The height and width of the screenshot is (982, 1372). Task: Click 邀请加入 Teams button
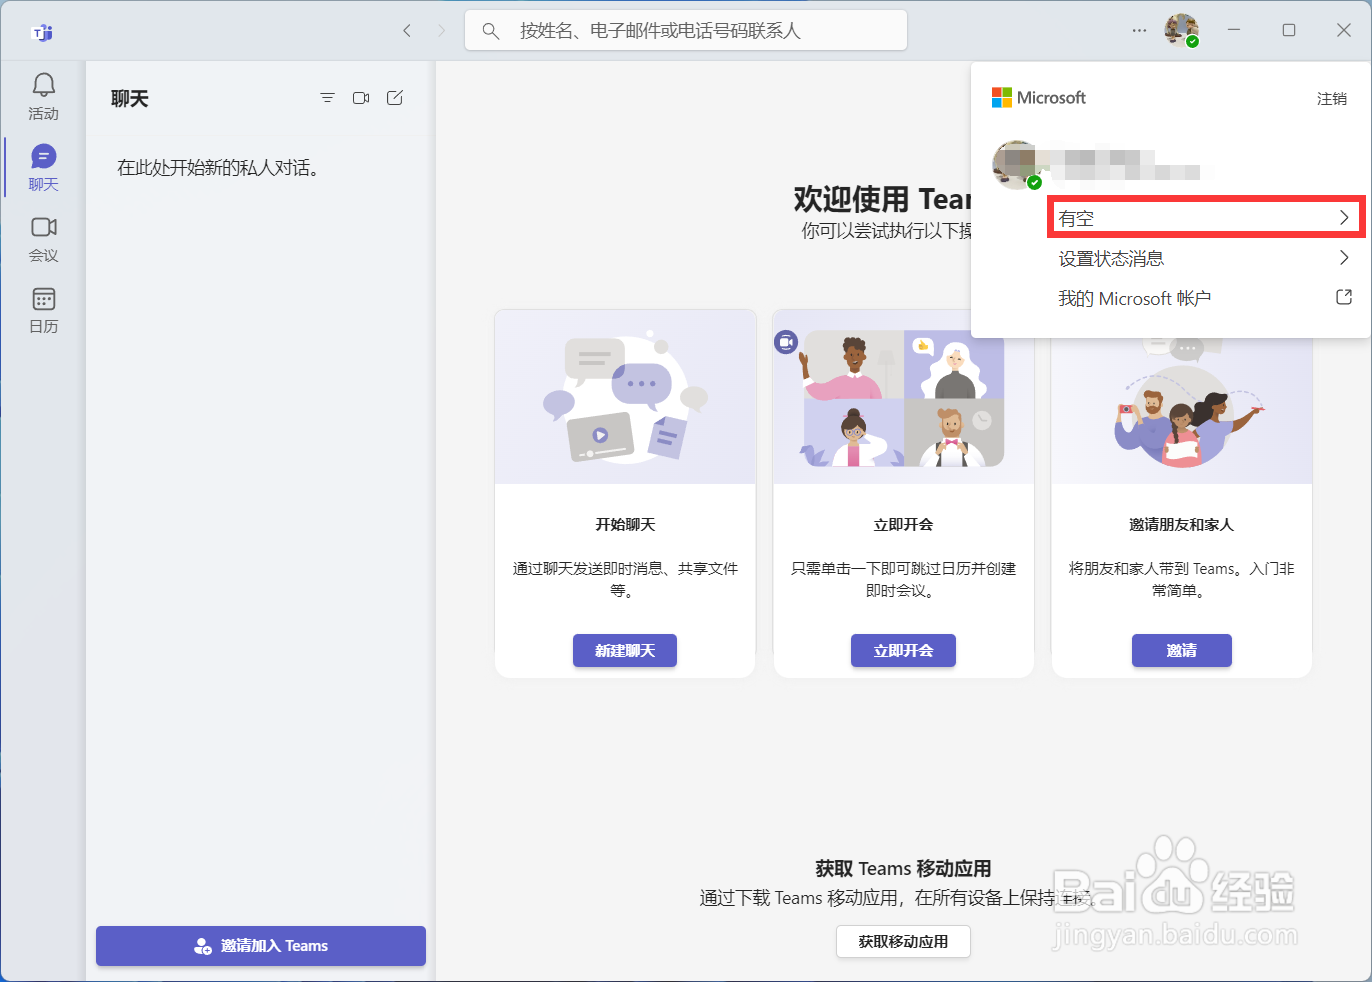pos(261,946)
